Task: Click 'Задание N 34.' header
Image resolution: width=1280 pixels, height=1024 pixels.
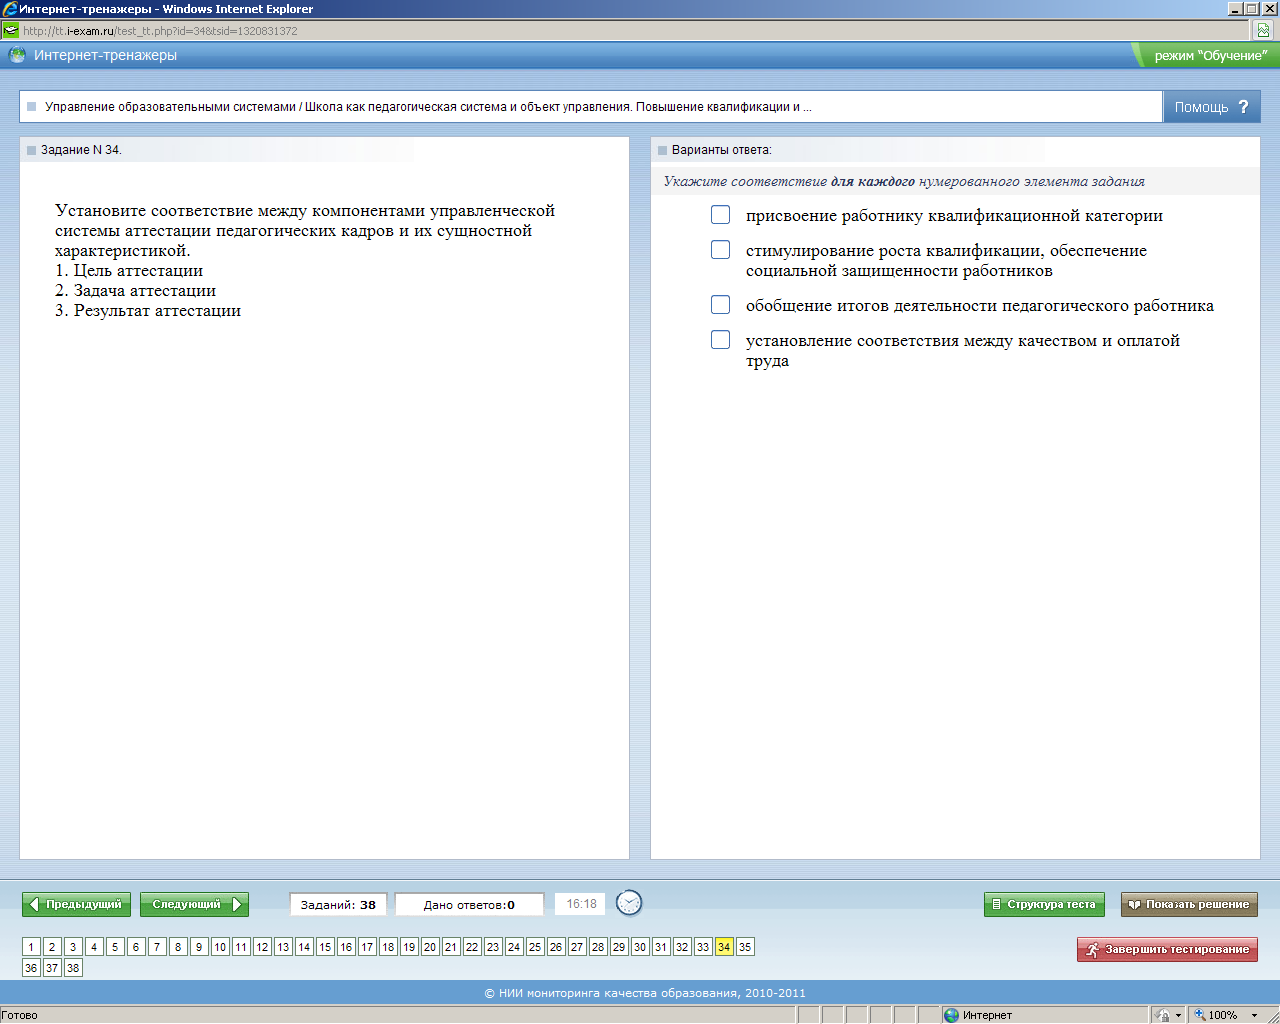Action: coord(81,150)
